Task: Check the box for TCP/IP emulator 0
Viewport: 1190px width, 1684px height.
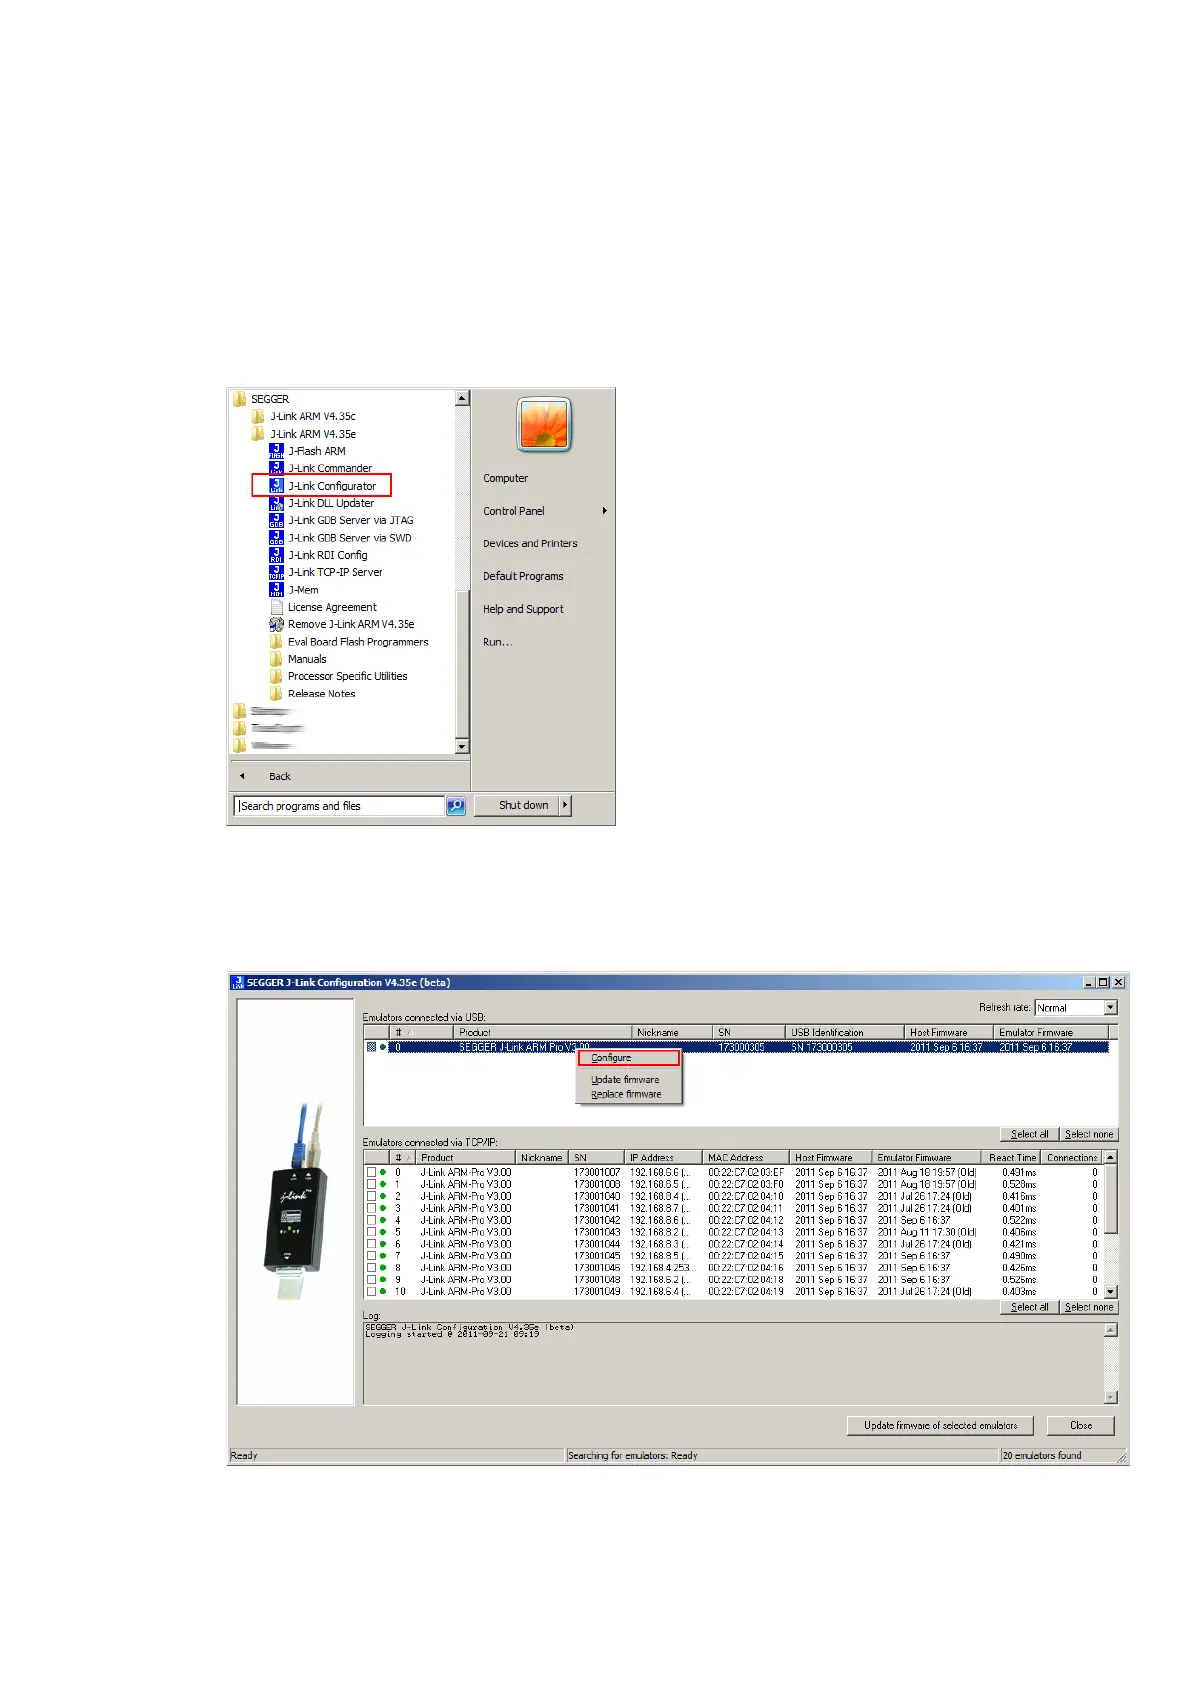Action: point(371,1172)
